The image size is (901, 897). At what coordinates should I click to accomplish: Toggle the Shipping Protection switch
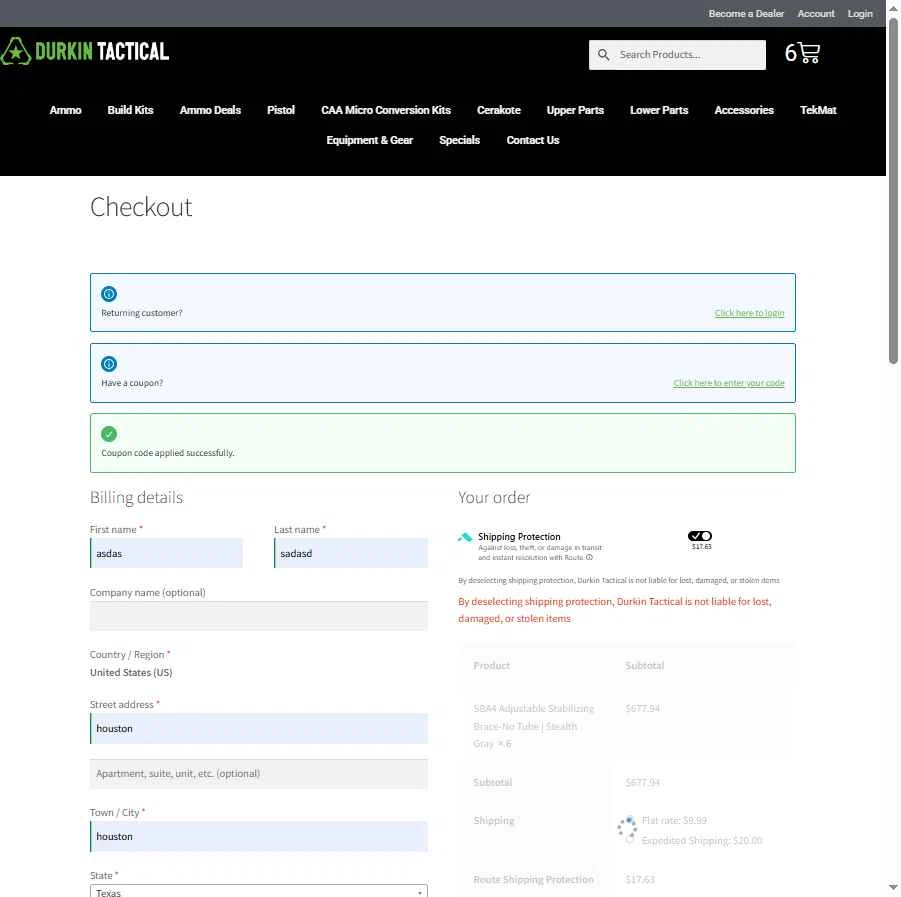click(x=700, y=536)
